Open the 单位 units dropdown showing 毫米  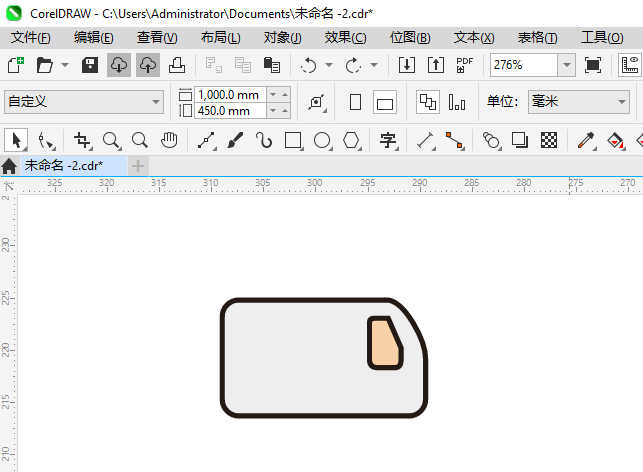579,102
